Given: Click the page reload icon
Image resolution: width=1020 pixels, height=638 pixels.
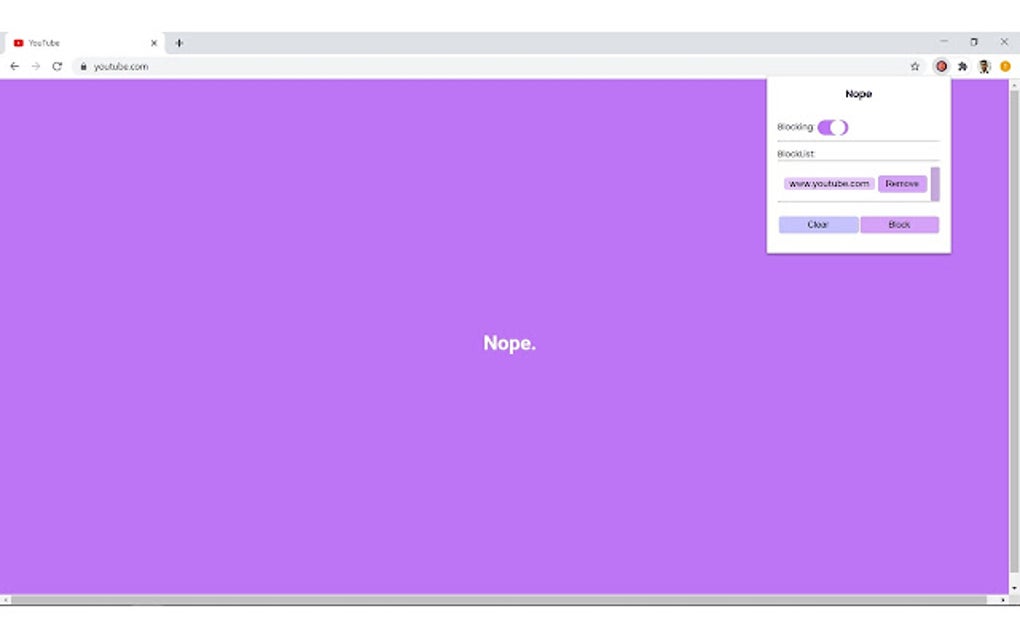Looking at the screenshot, I should (57, 66).
